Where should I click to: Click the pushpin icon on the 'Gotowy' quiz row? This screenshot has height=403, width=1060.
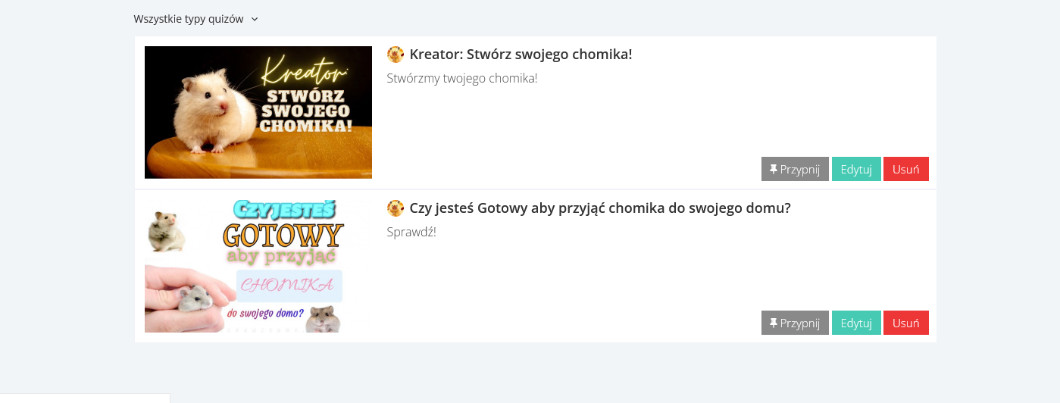(x=773, y=323)
